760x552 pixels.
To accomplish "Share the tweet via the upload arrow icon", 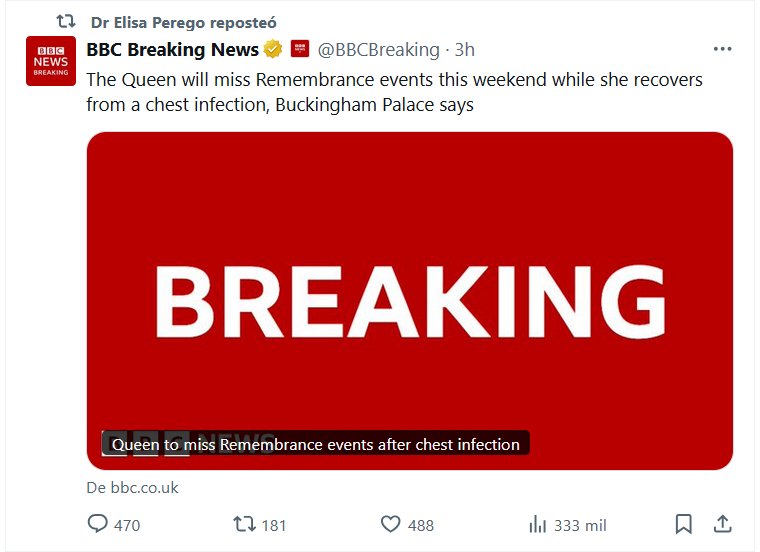I will pos(721,524).
